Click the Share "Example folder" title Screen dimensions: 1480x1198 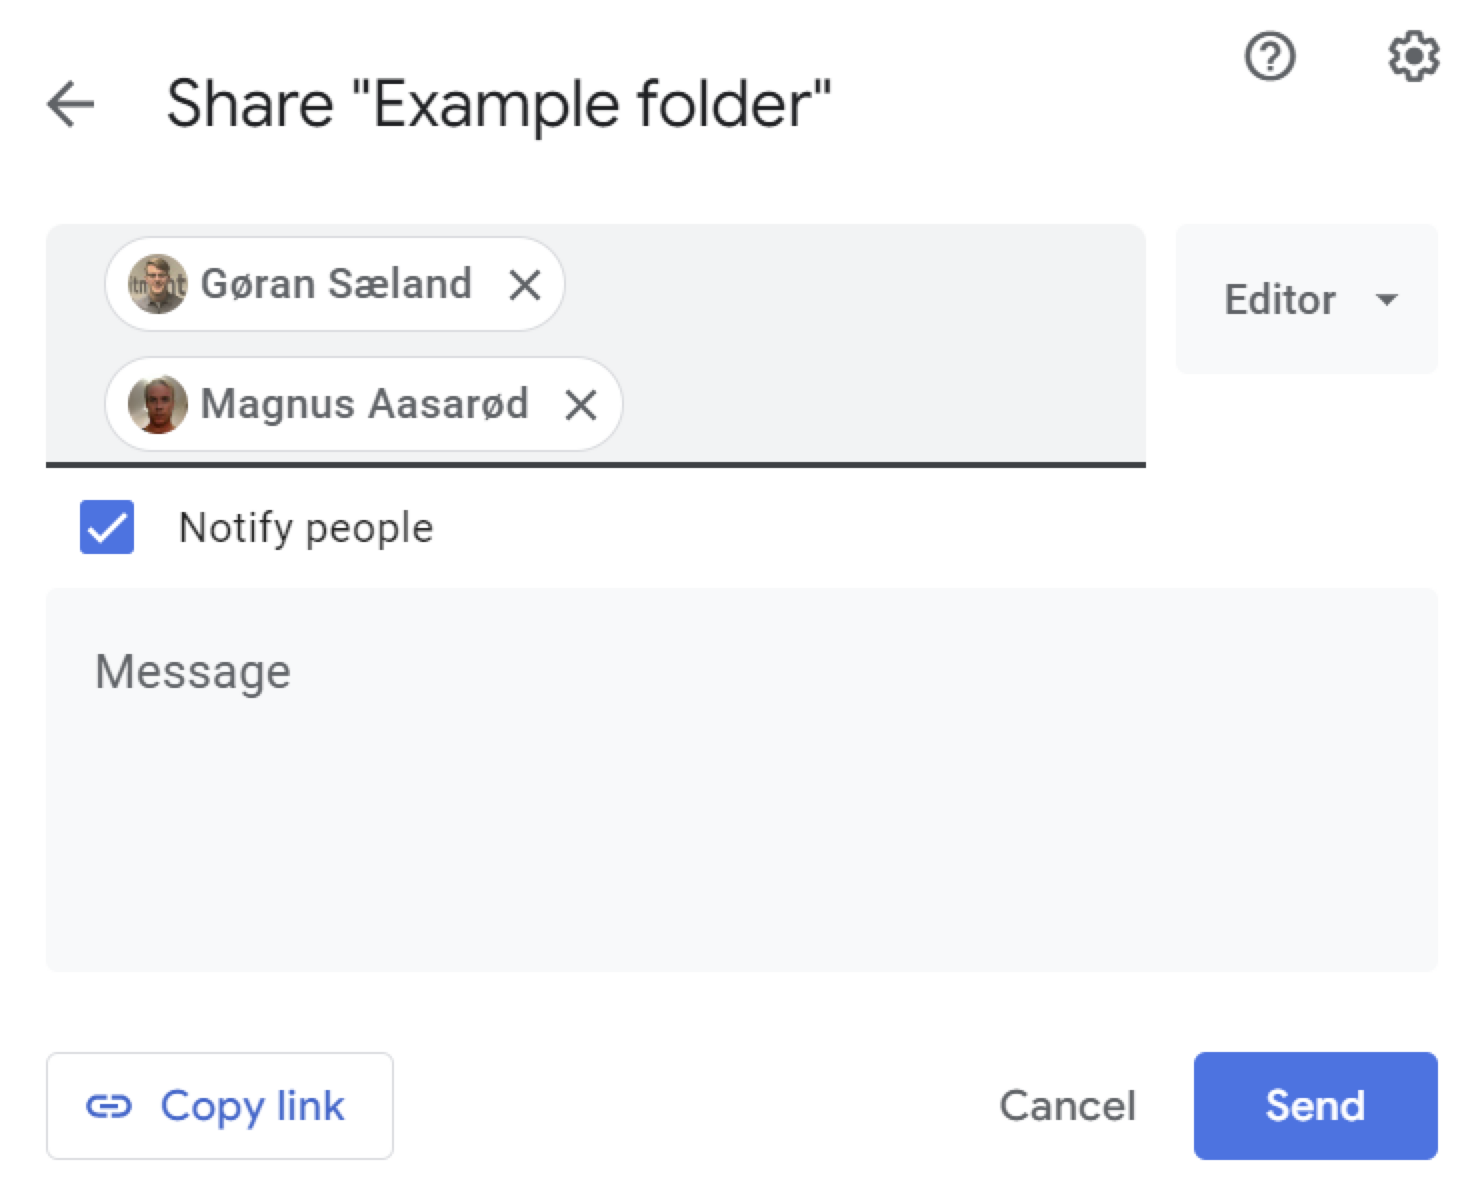[498, 104]
